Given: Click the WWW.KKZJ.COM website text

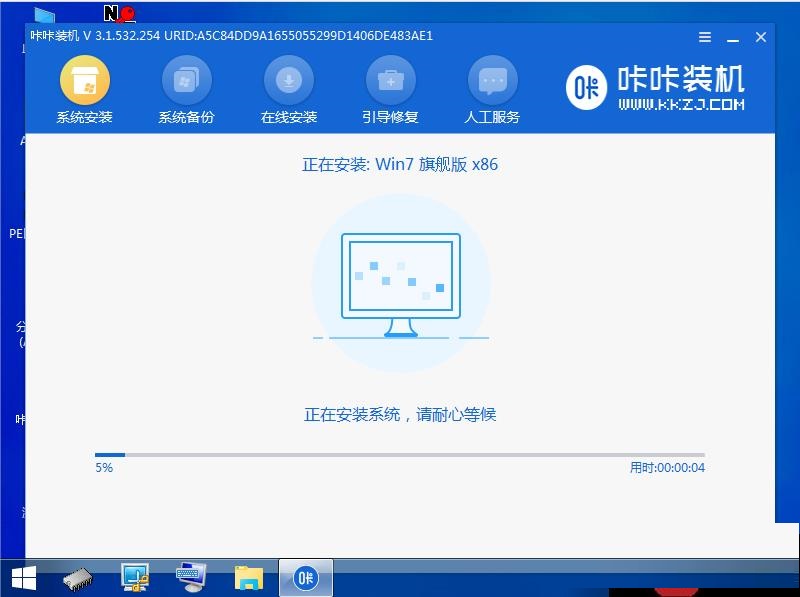Looking at the screenshot, I should 680,104.
